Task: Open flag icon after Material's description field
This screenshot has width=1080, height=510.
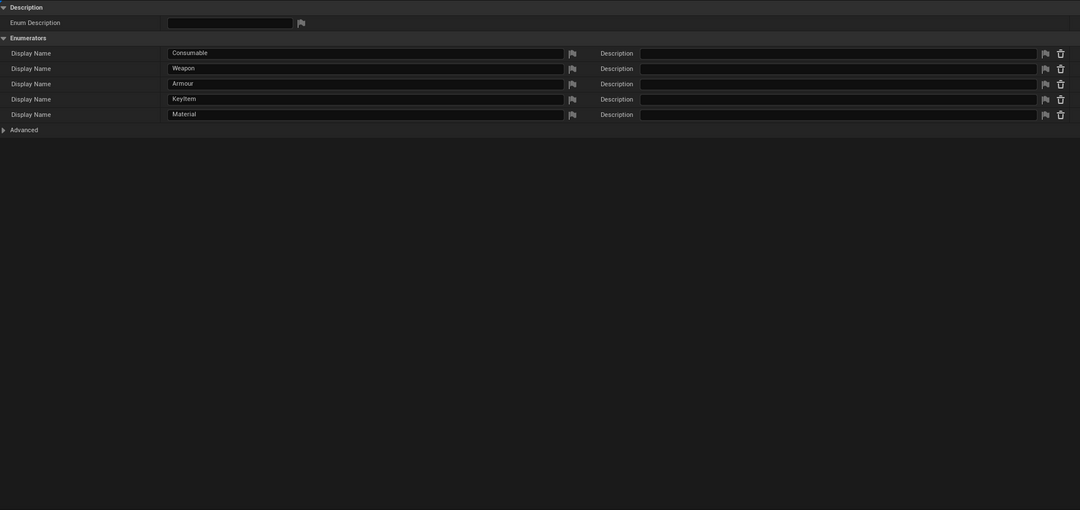Action: (x=1045, y=115)
